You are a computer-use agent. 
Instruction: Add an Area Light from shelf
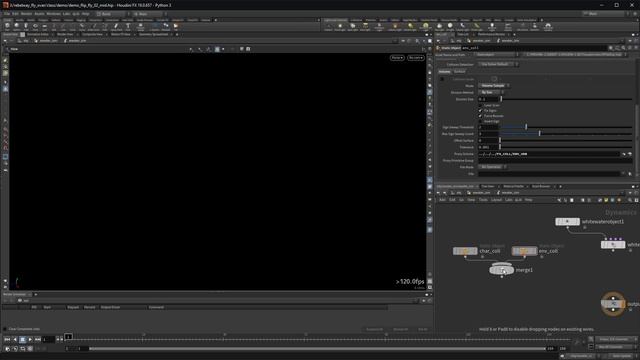365,27
